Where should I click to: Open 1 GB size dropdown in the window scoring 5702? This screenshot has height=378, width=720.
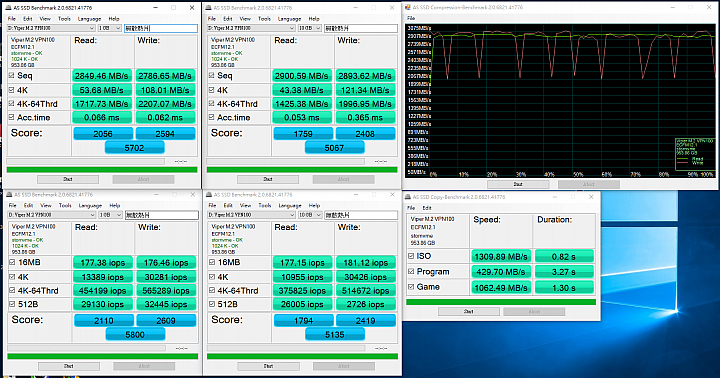110,28
